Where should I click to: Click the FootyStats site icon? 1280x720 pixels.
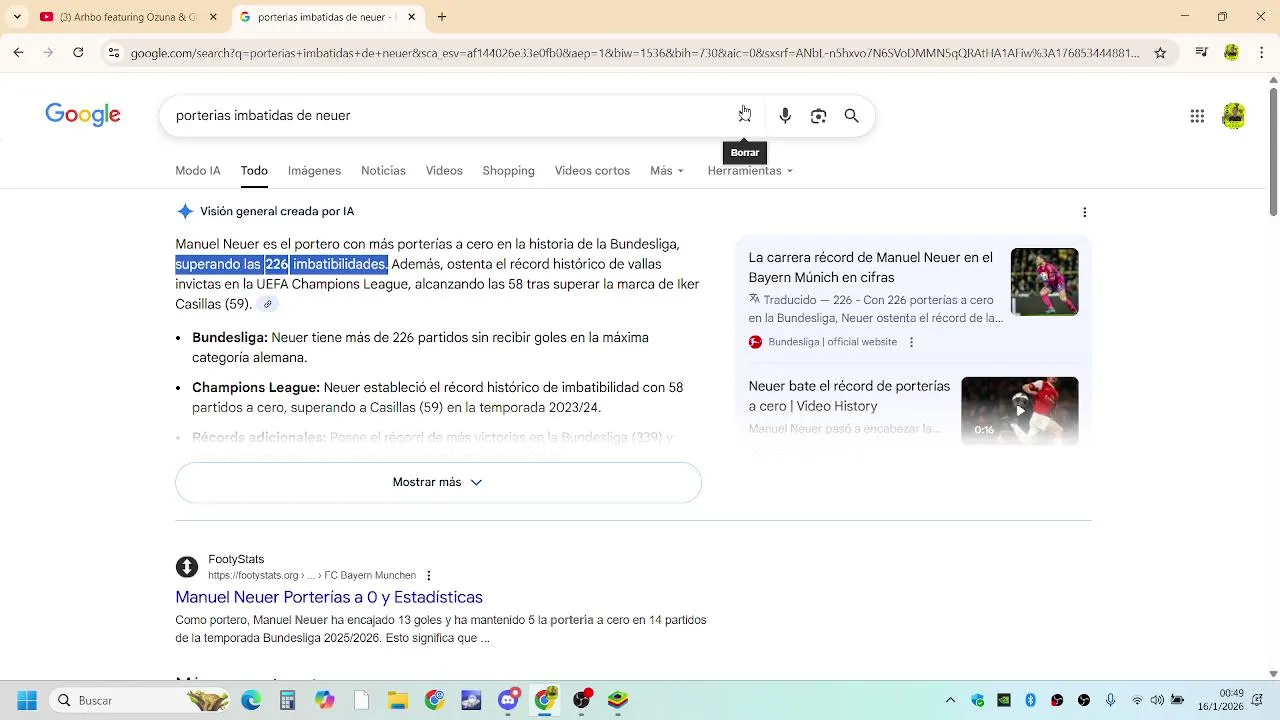point(187,567)
